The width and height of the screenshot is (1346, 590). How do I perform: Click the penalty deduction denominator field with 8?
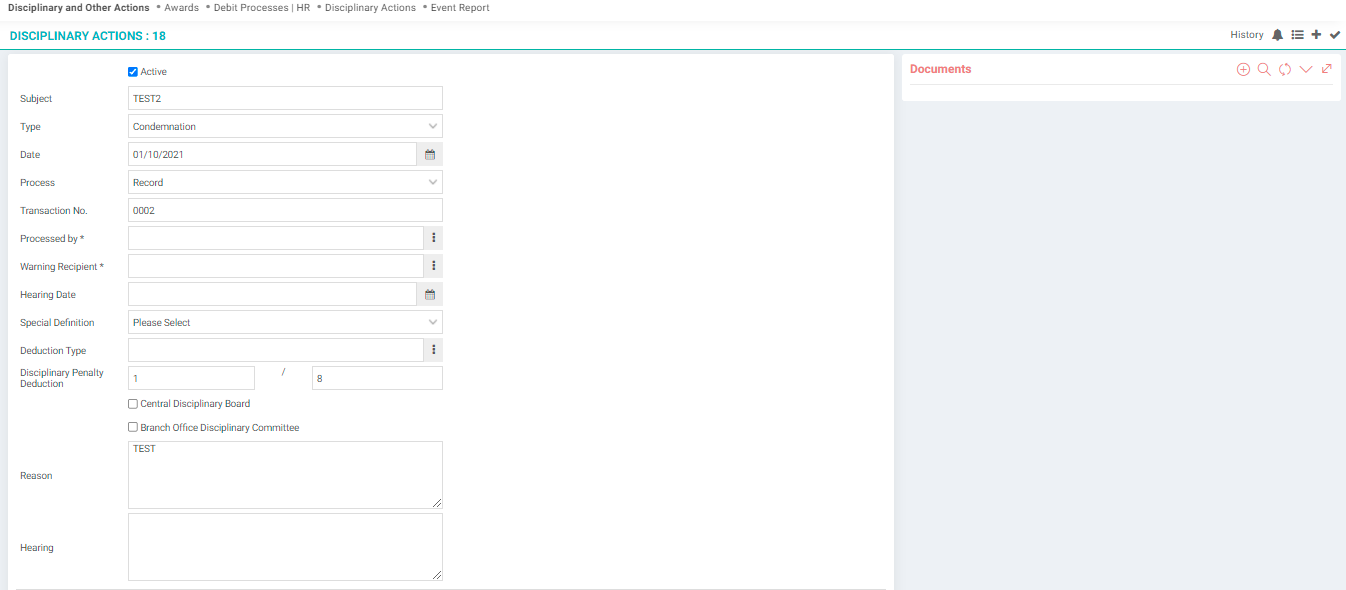377,378
